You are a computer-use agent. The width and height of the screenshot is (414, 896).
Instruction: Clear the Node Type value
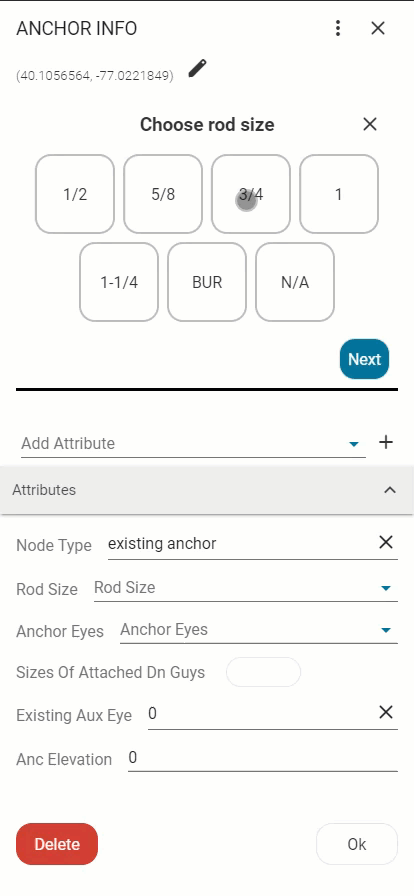[386, 542]
